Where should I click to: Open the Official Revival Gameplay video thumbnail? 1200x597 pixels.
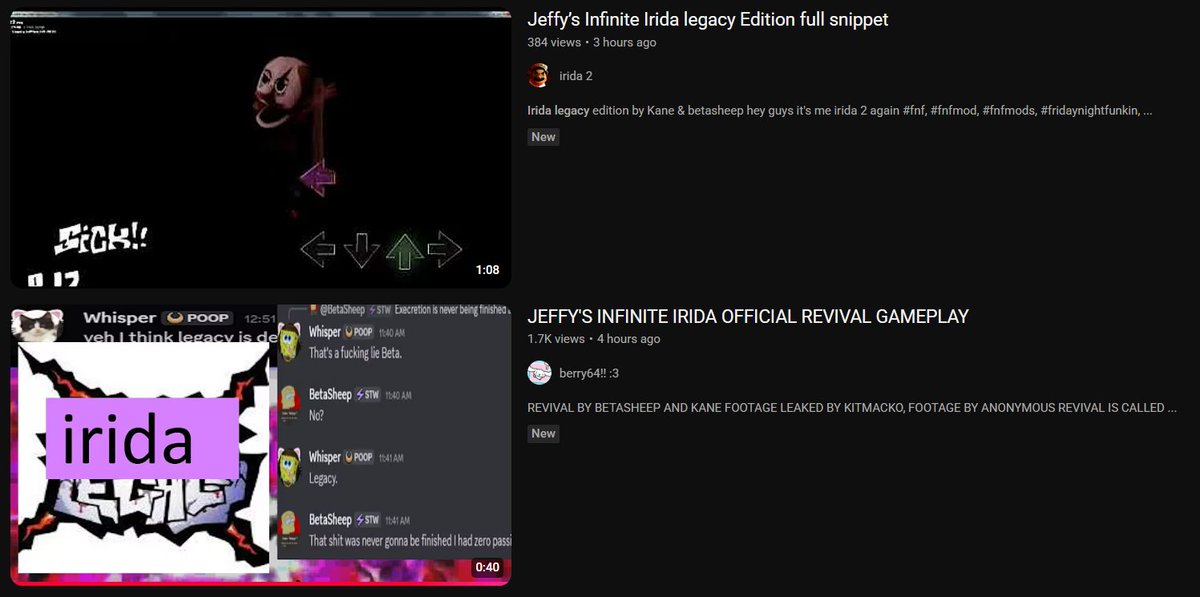pos(261,445)
